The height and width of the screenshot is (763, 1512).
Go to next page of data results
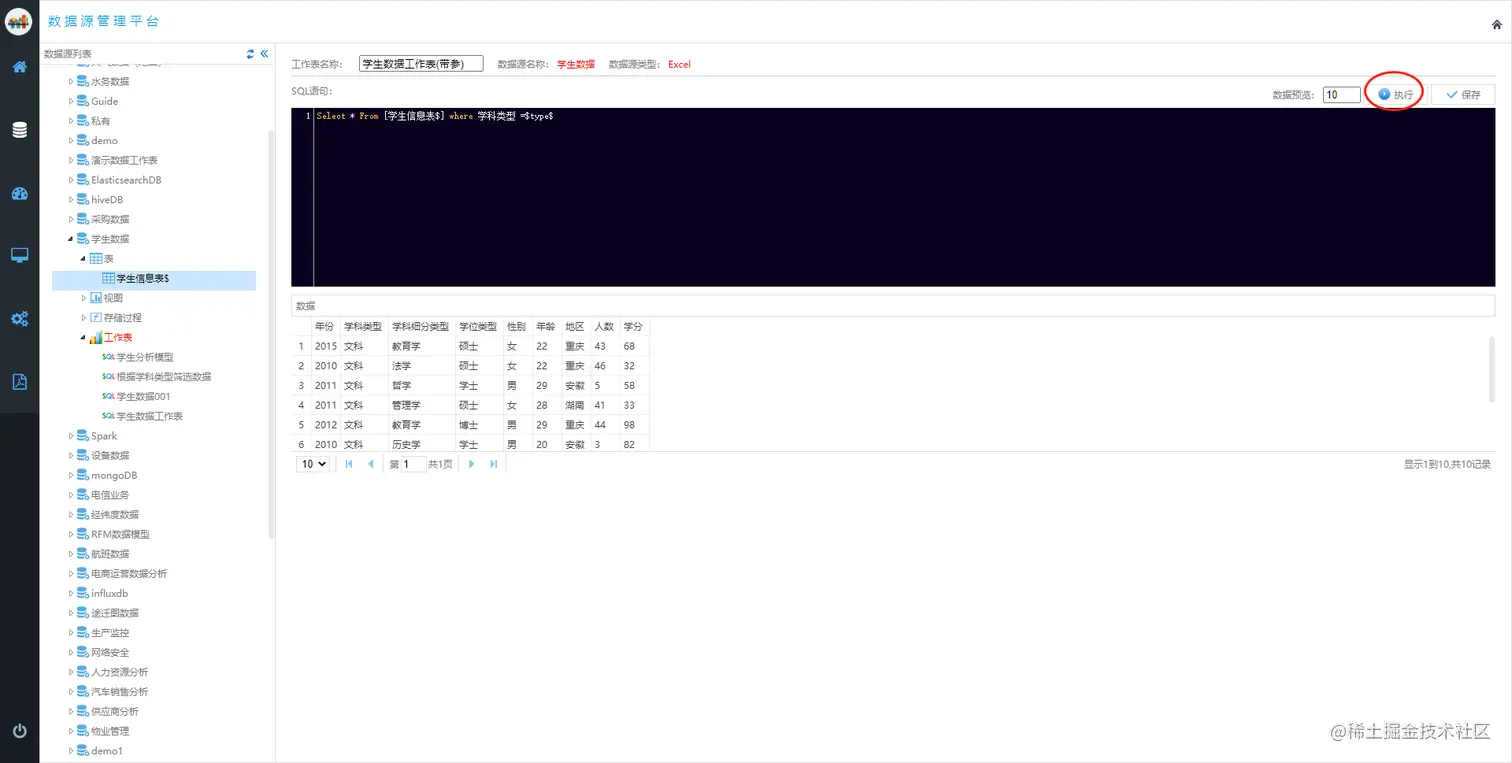pyautogui.click(x=472, y=464)
